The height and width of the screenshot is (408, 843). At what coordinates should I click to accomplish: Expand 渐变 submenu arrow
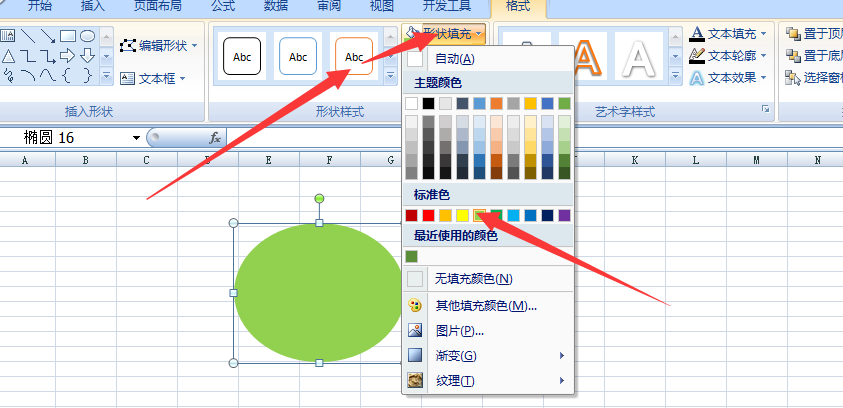point(562,355)
